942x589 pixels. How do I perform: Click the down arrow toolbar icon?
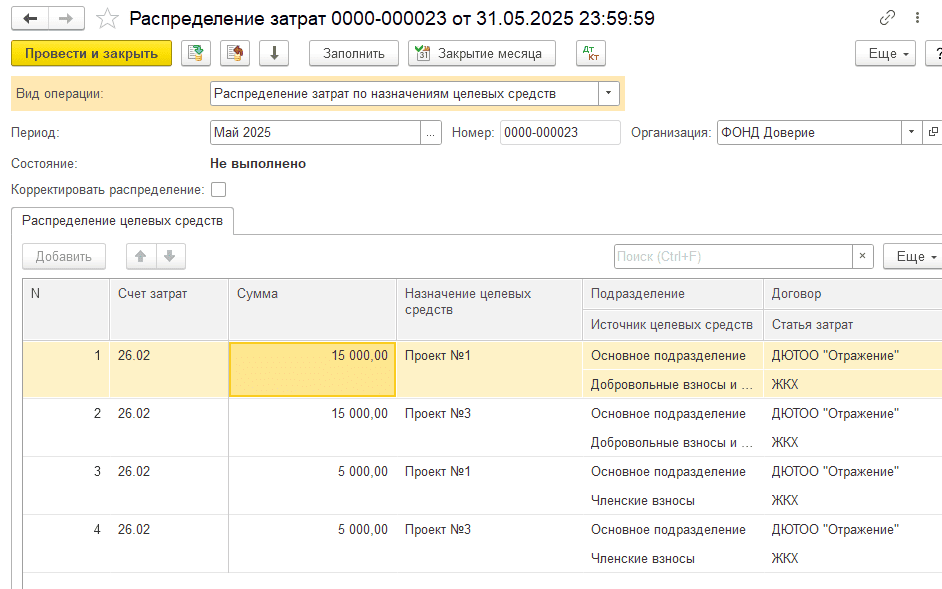click(274, 53)
